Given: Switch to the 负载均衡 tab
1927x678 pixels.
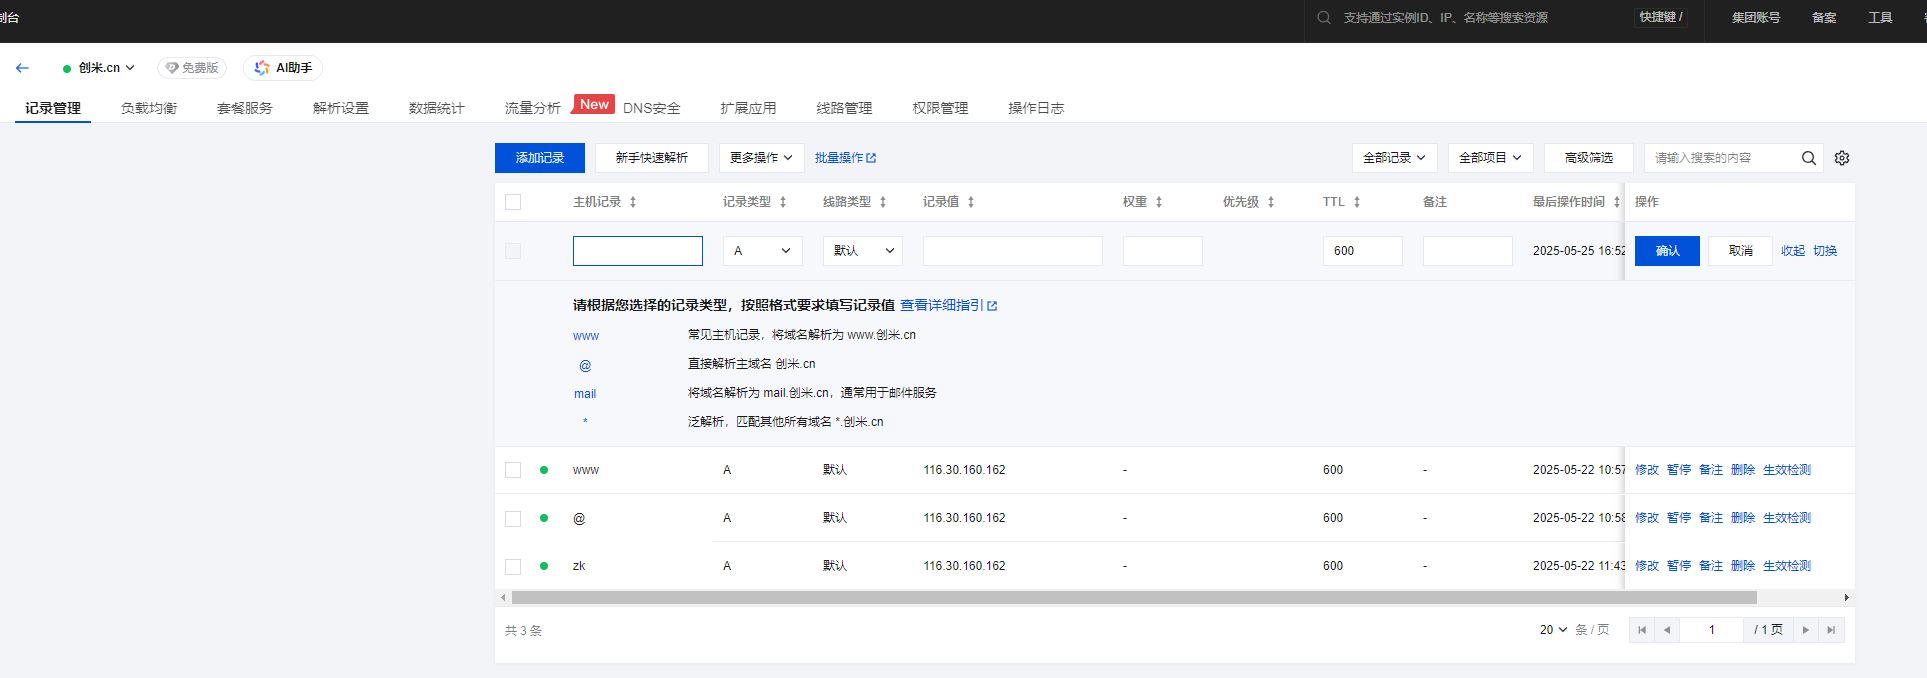Looking at the screenshot, I should point(149,108).
